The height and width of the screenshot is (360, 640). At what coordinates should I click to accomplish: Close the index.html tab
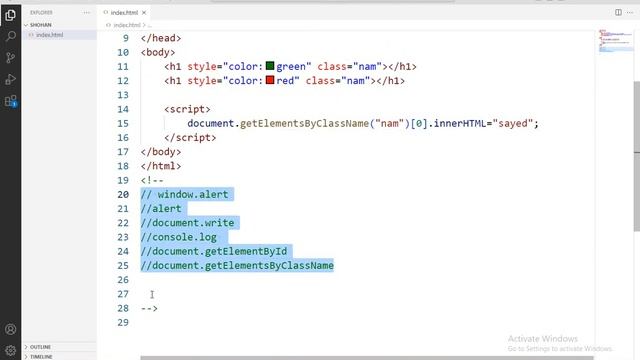pyautogui.click(x=144, y=13)
